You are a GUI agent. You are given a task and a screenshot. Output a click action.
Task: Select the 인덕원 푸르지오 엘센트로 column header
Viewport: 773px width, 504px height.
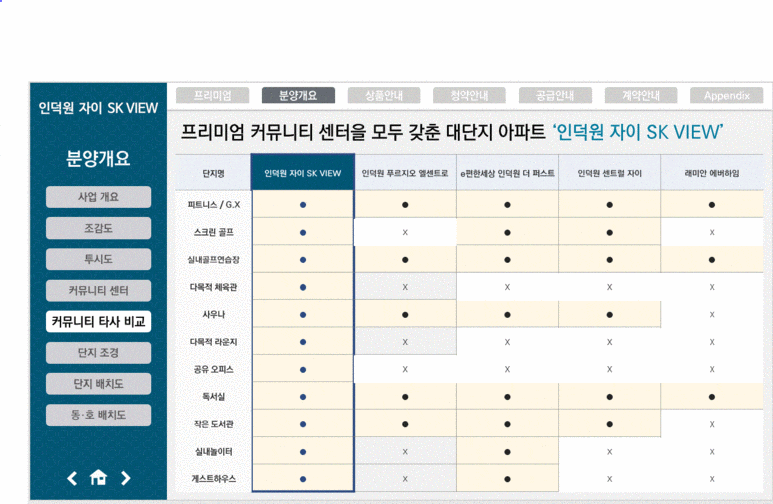point(405,173)
